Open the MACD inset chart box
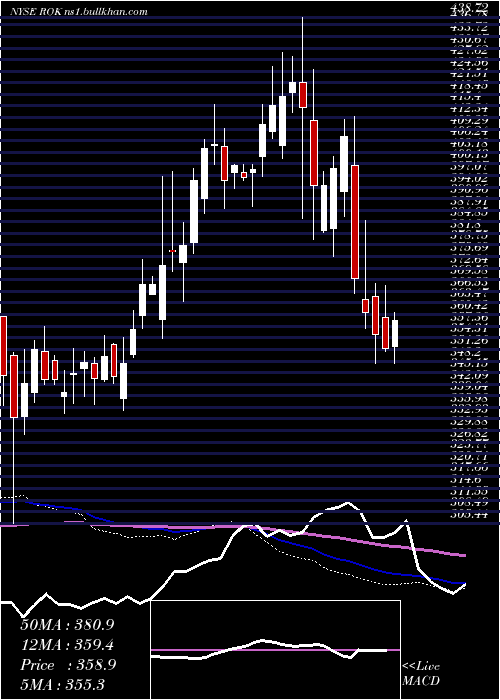Screen dimensions: 500x700 [x=275, y=650]
